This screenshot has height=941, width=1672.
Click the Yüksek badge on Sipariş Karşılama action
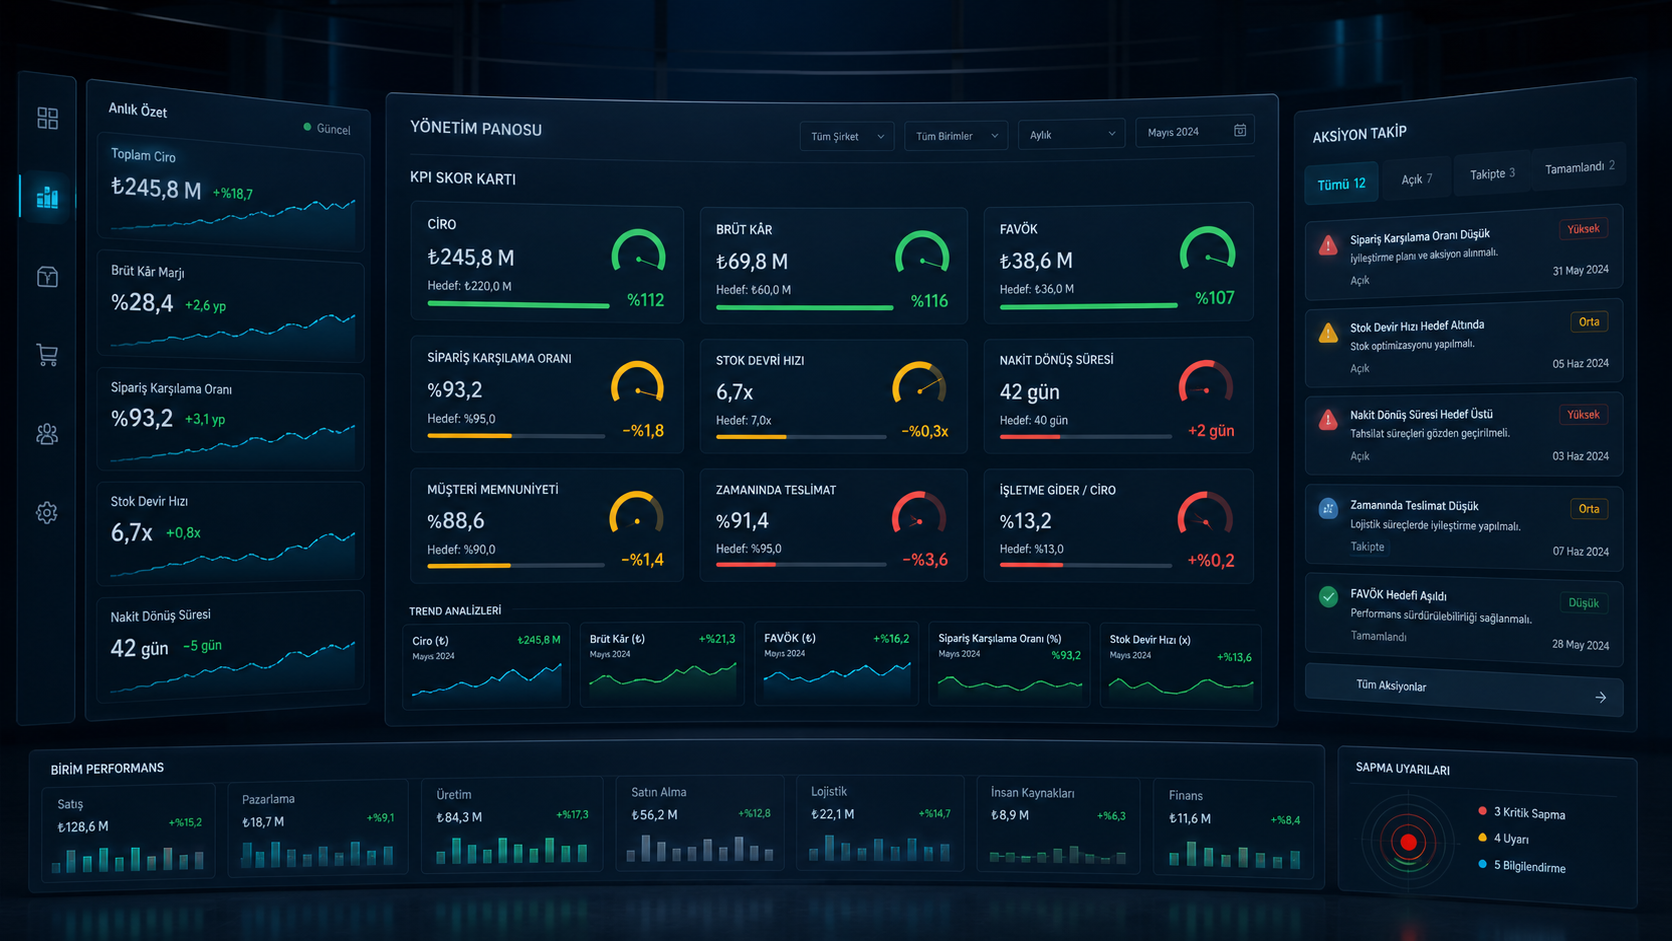click(1583, 229)
